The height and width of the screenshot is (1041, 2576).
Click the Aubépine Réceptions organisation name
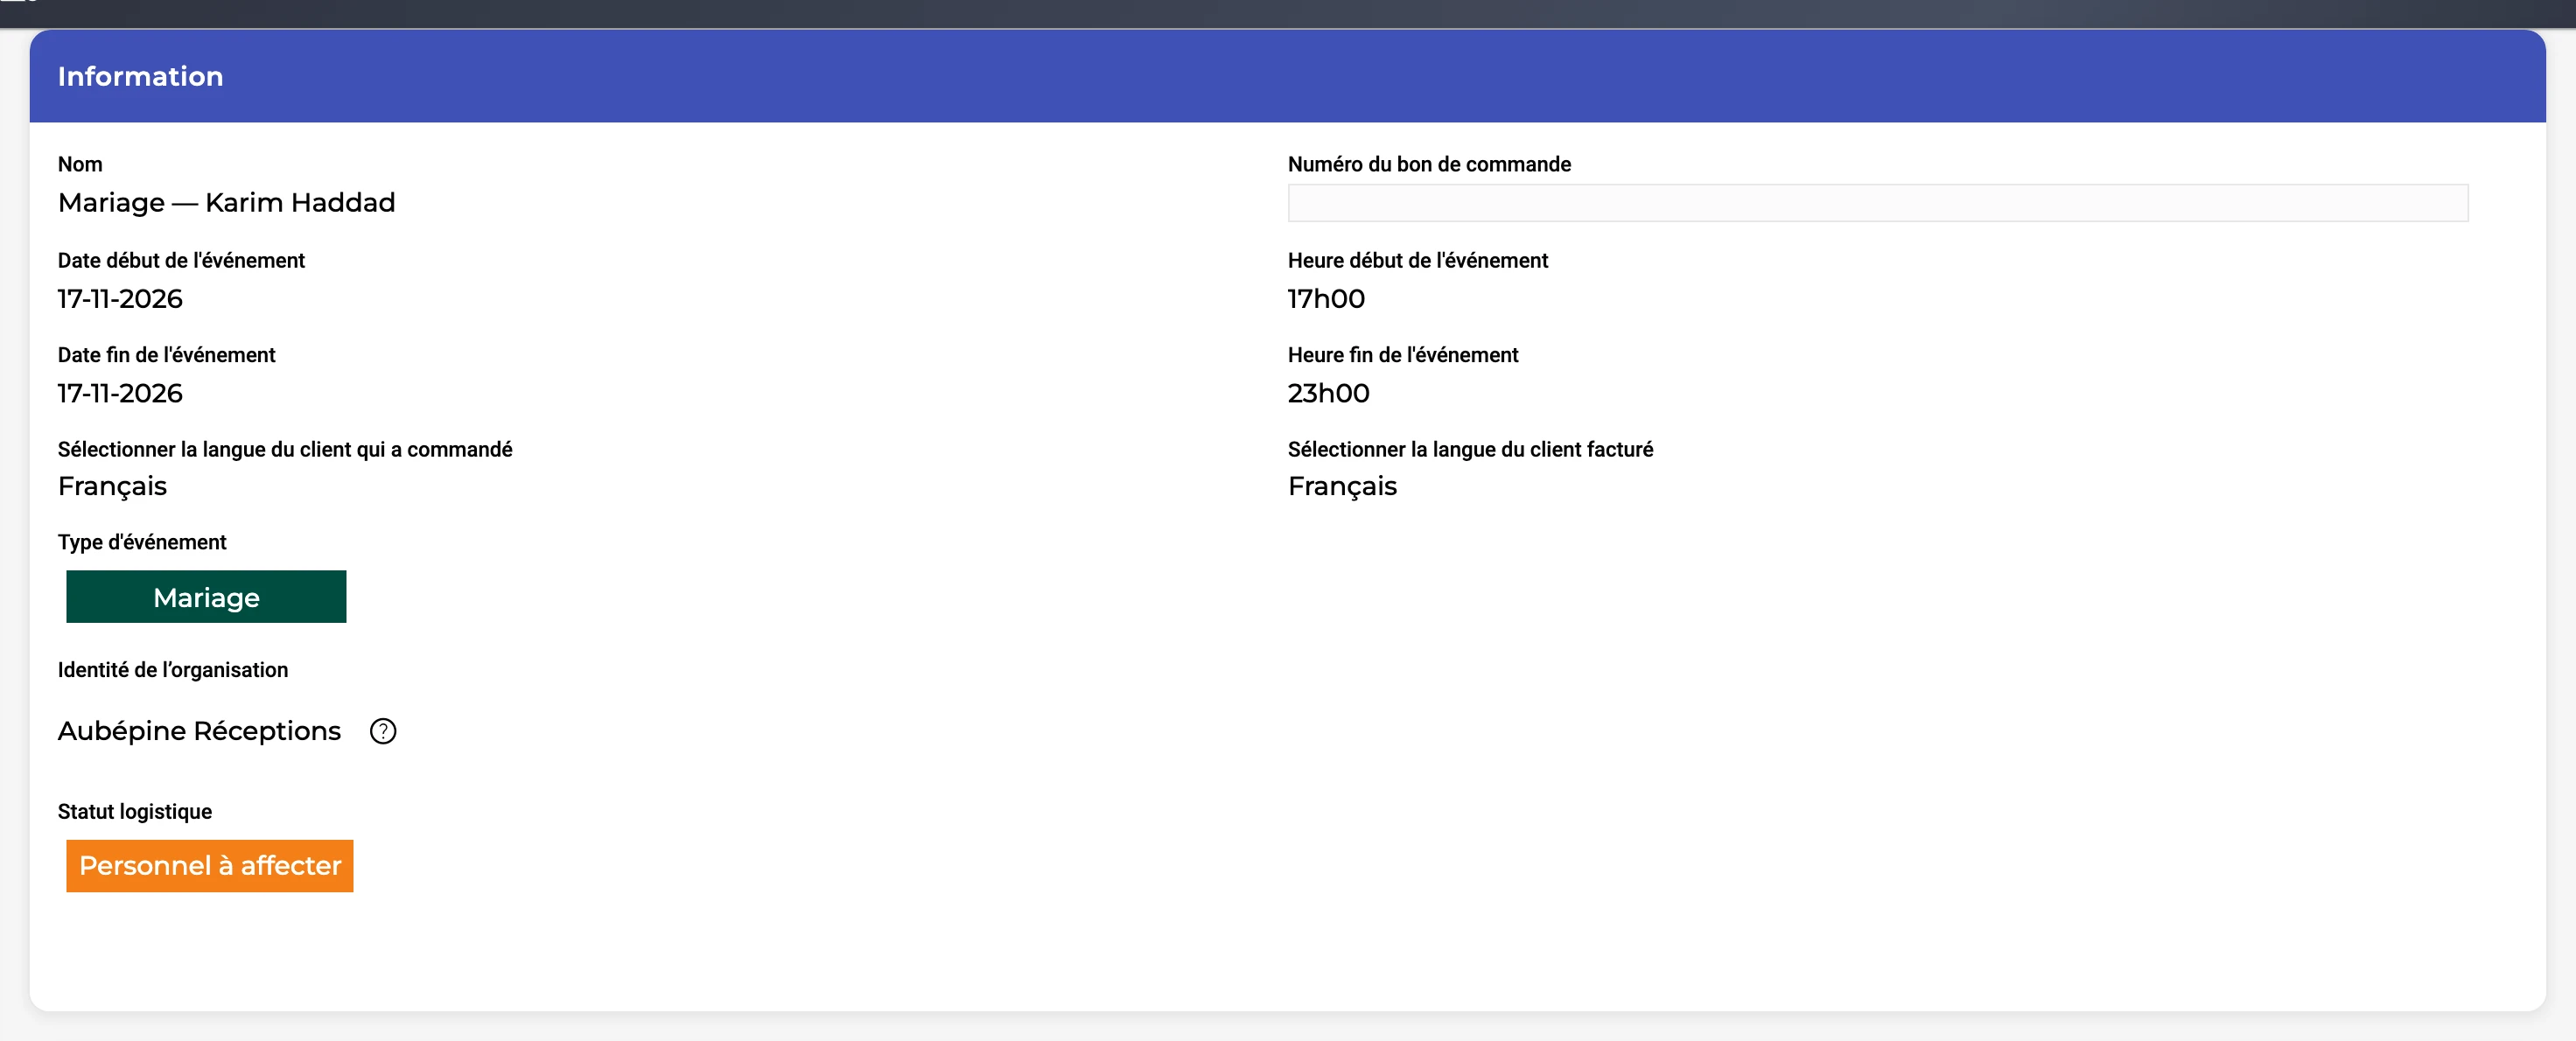199,731
